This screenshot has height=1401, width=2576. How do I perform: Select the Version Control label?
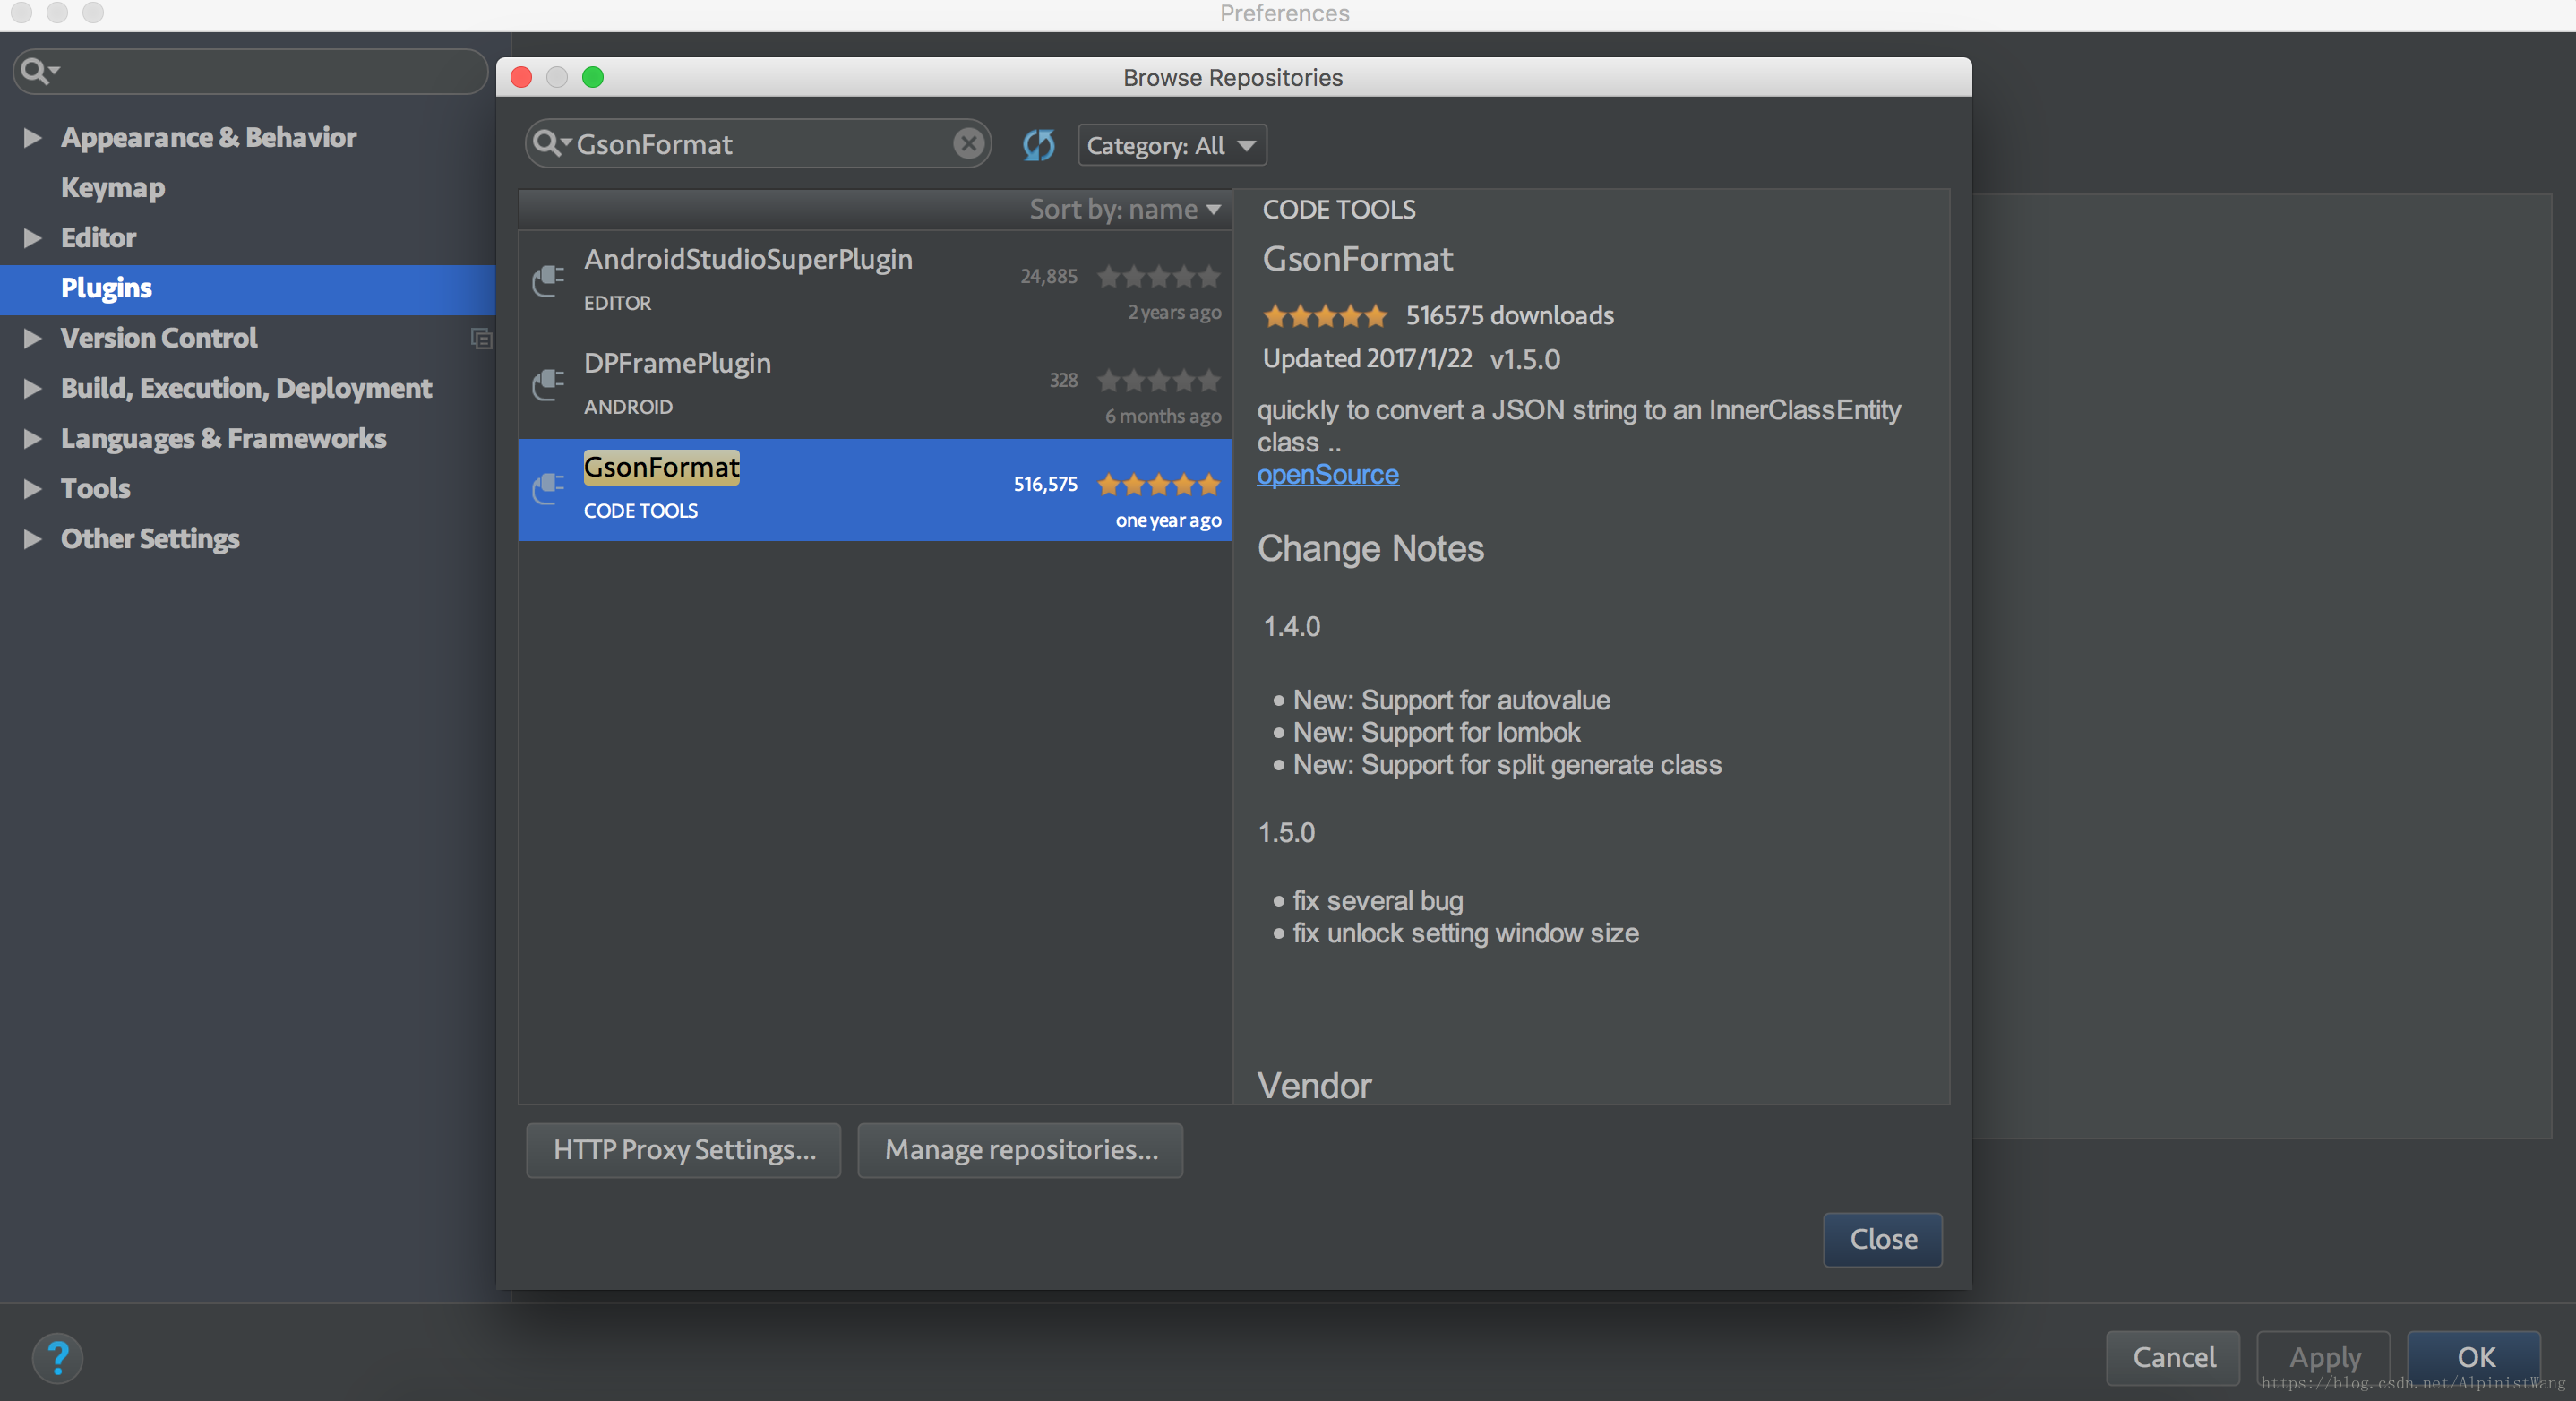(x=159, y=338)
